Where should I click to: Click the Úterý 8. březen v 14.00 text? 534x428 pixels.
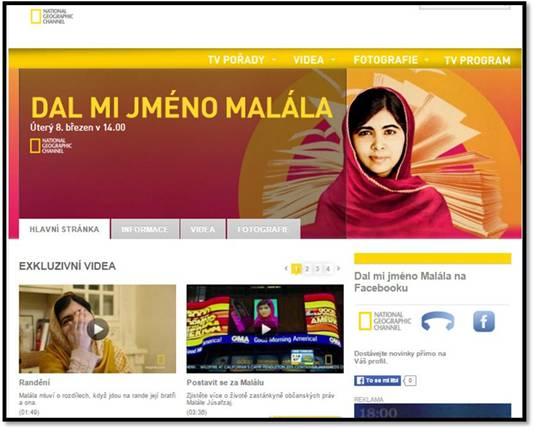point(78,128)
